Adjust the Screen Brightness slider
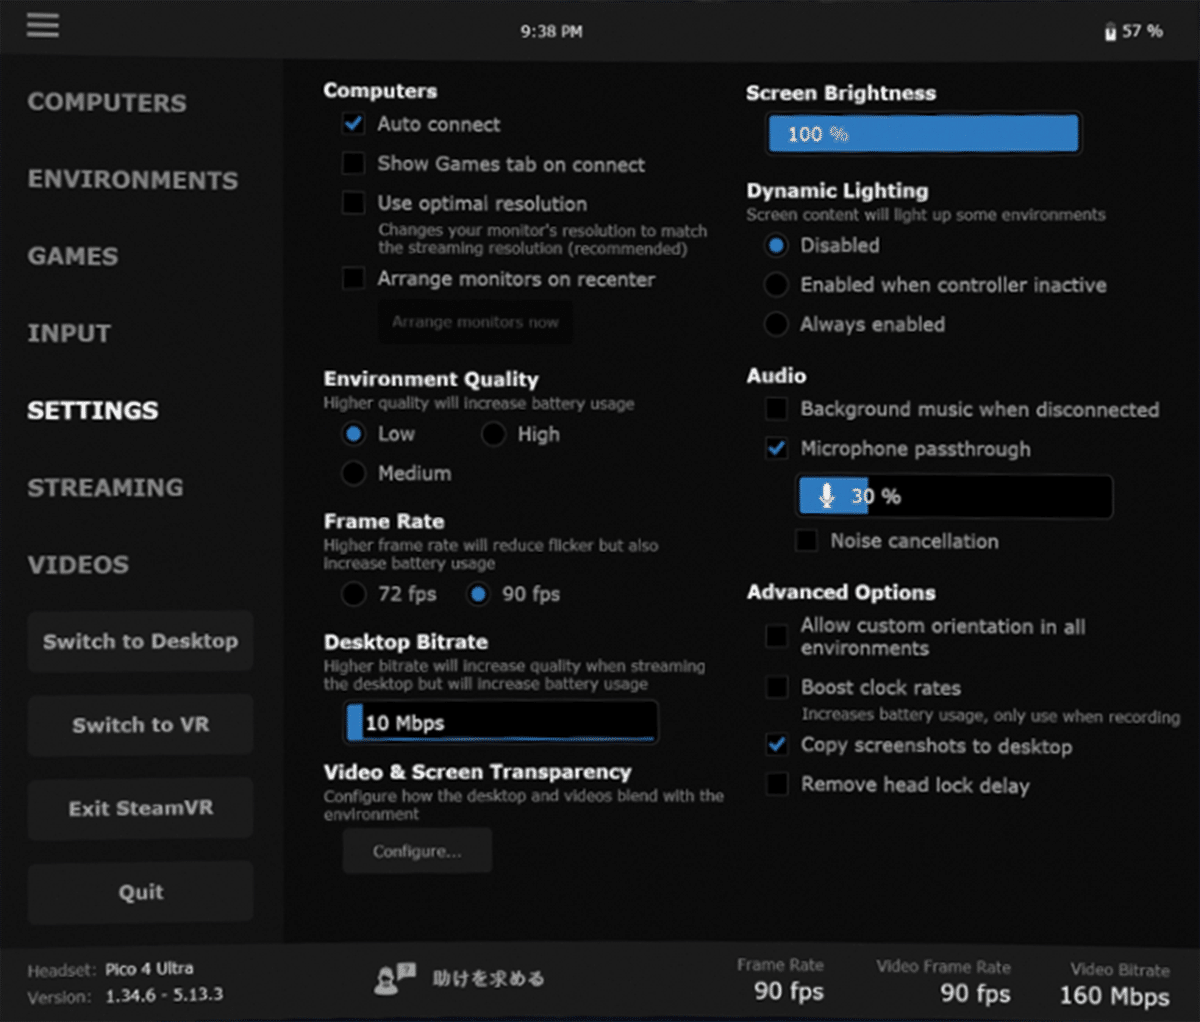This screenshot has width=1200, height=1022. (923, 133)
